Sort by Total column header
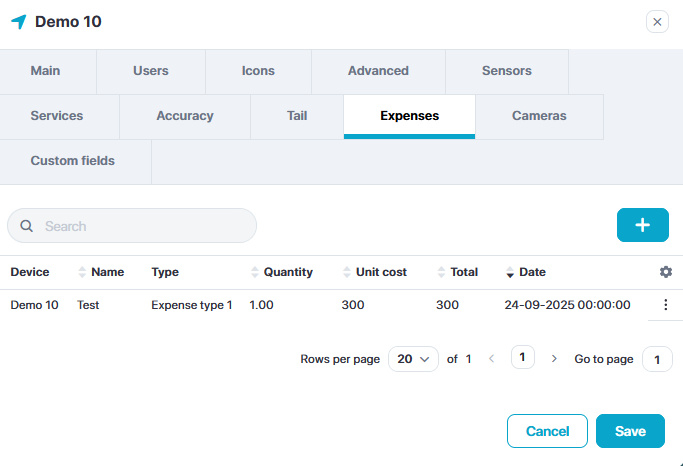 click(x=463, y=272)
